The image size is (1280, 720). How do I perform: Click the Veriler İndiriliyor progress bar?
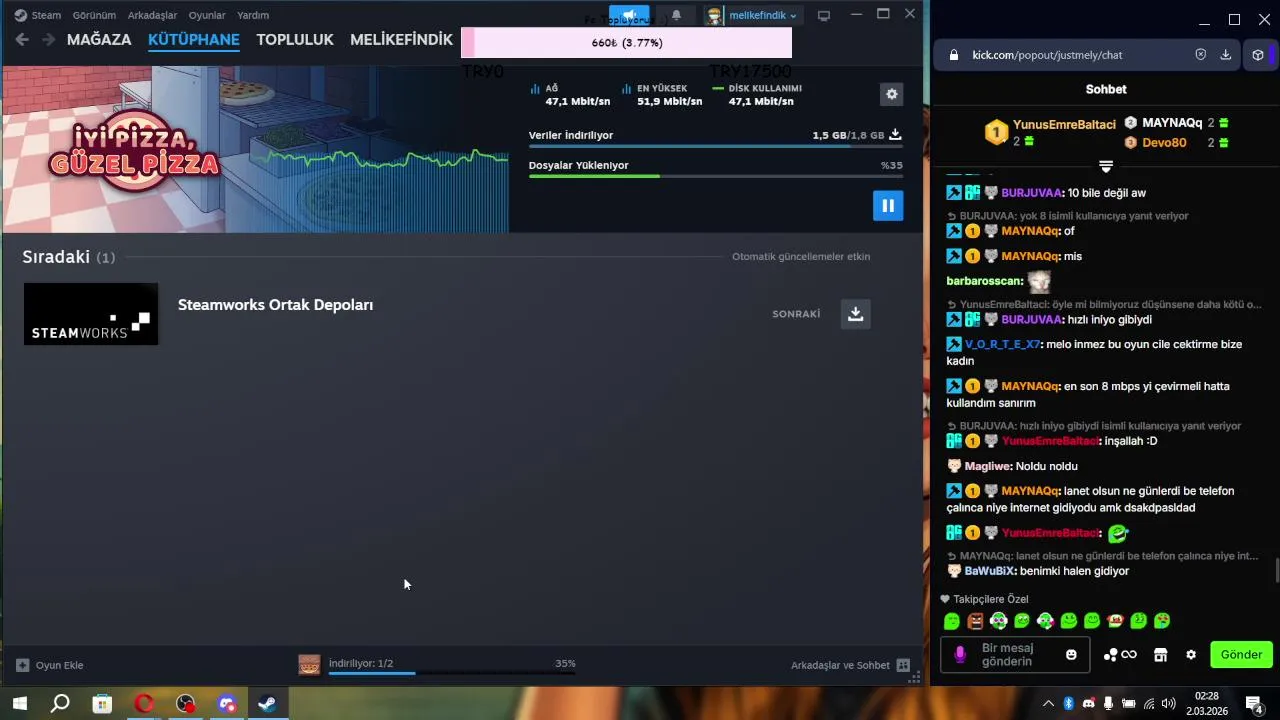point(716,147)
